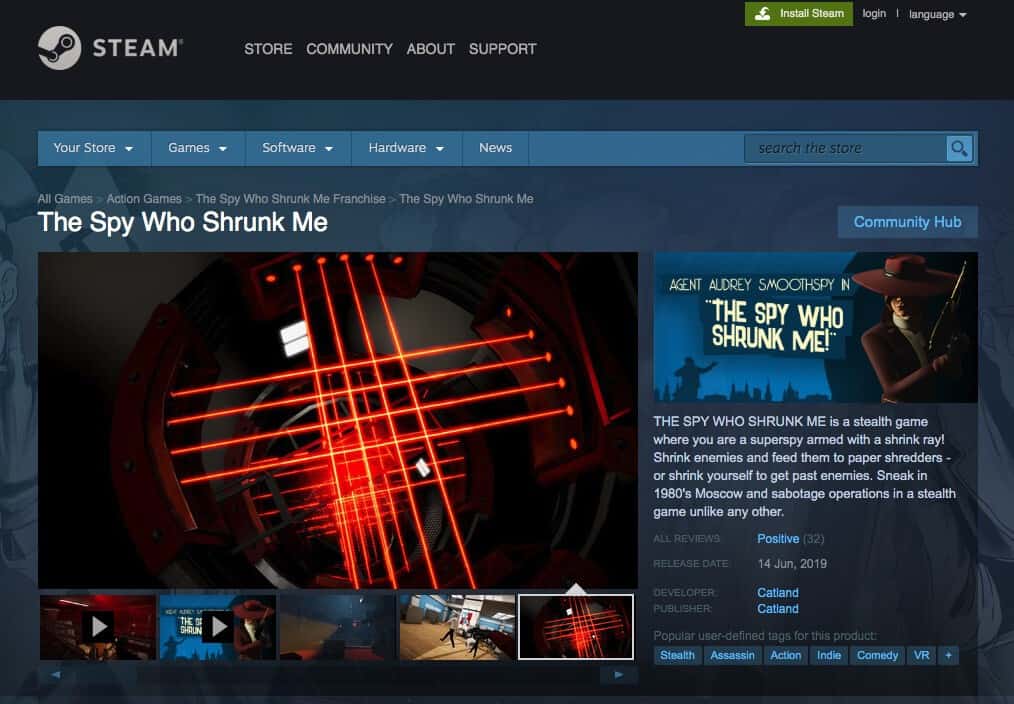
Task: Open the language dropdown
Action: tap(937, 14)
